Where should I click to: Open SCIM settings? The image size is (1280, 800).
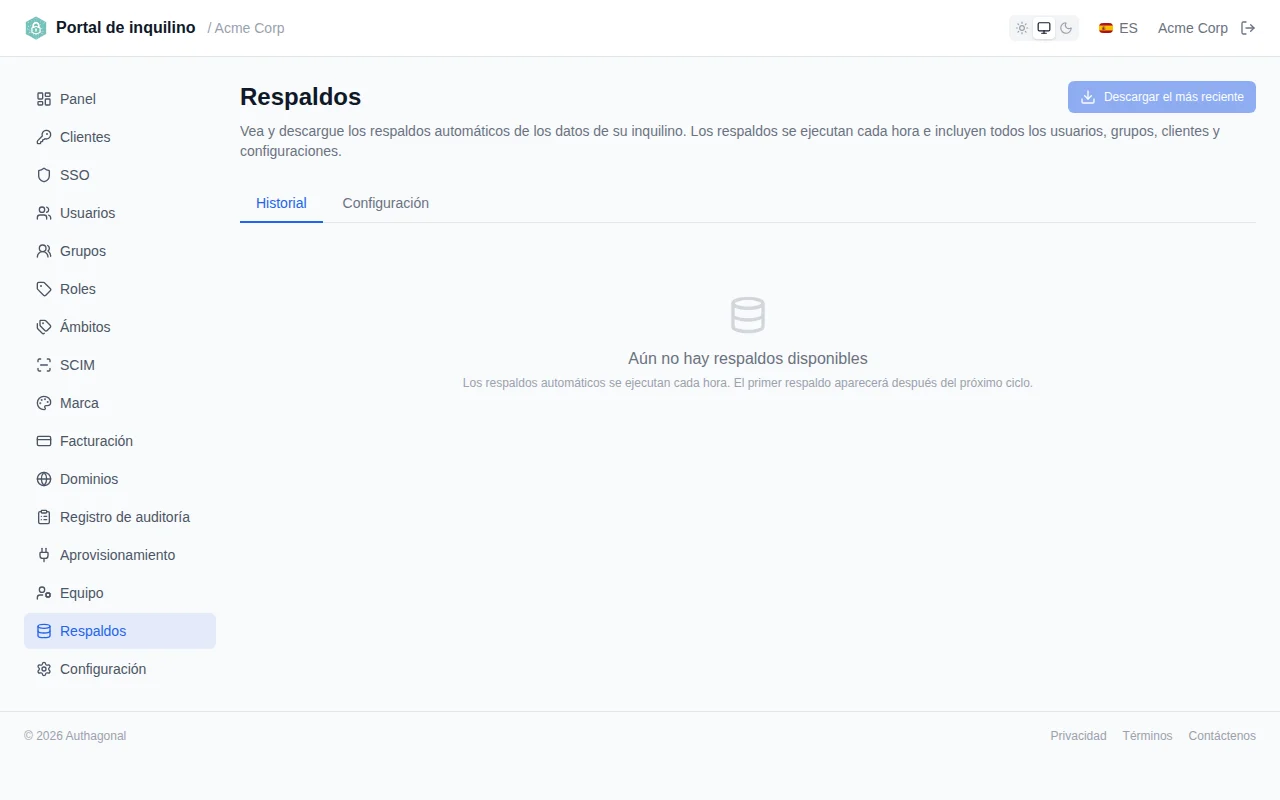tap(120, 365)
